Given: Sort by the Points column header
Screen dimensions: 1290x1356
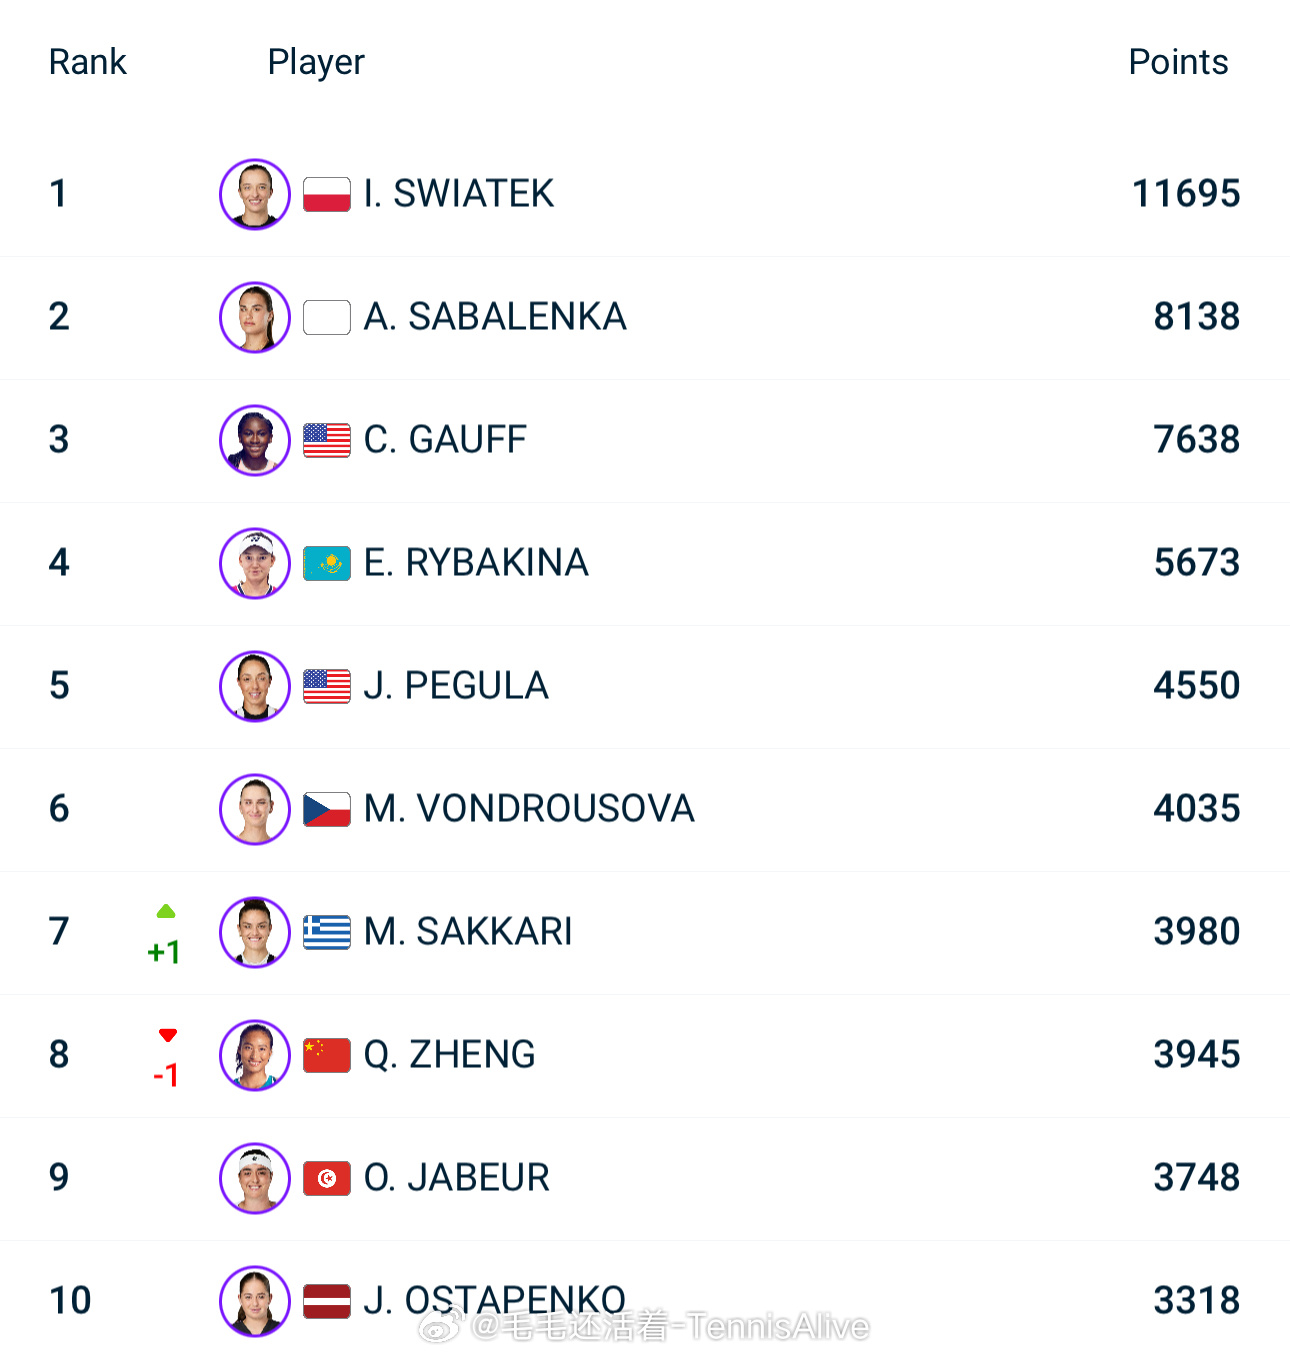Looking at the screenshot, I should pyautogui.click(x=1178, y=62).
